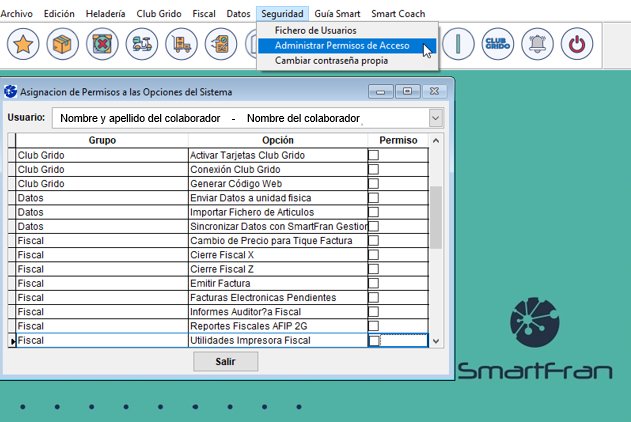The width and height of the screenshot is (631, 422).
Task: Click the Club Grido toolbar icon
Action: tap(496, 45)
